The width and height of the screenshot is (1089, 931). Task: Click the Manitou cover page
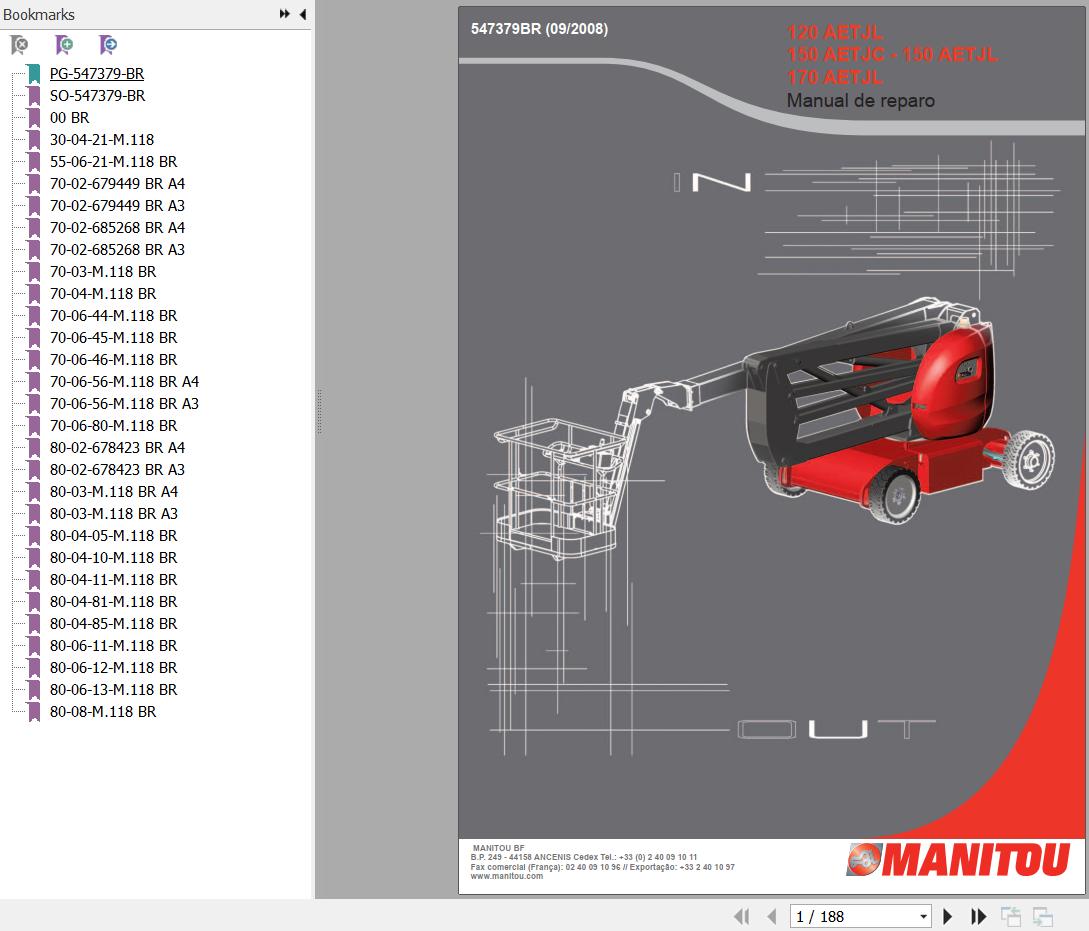point(772,450)
